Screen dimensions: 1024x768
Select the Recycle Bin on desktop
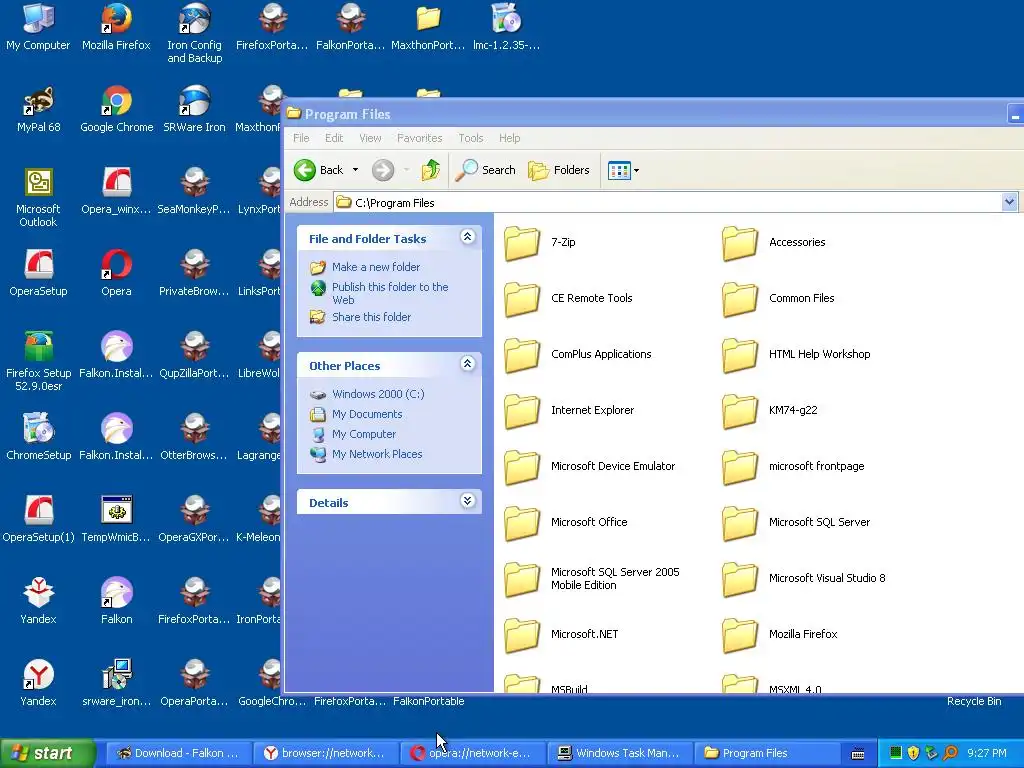974,701
